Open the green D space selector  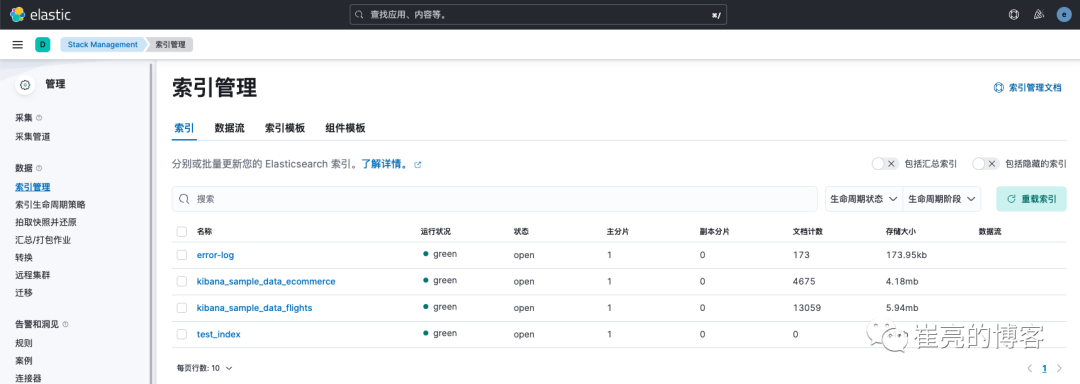[x=43, y=45]
